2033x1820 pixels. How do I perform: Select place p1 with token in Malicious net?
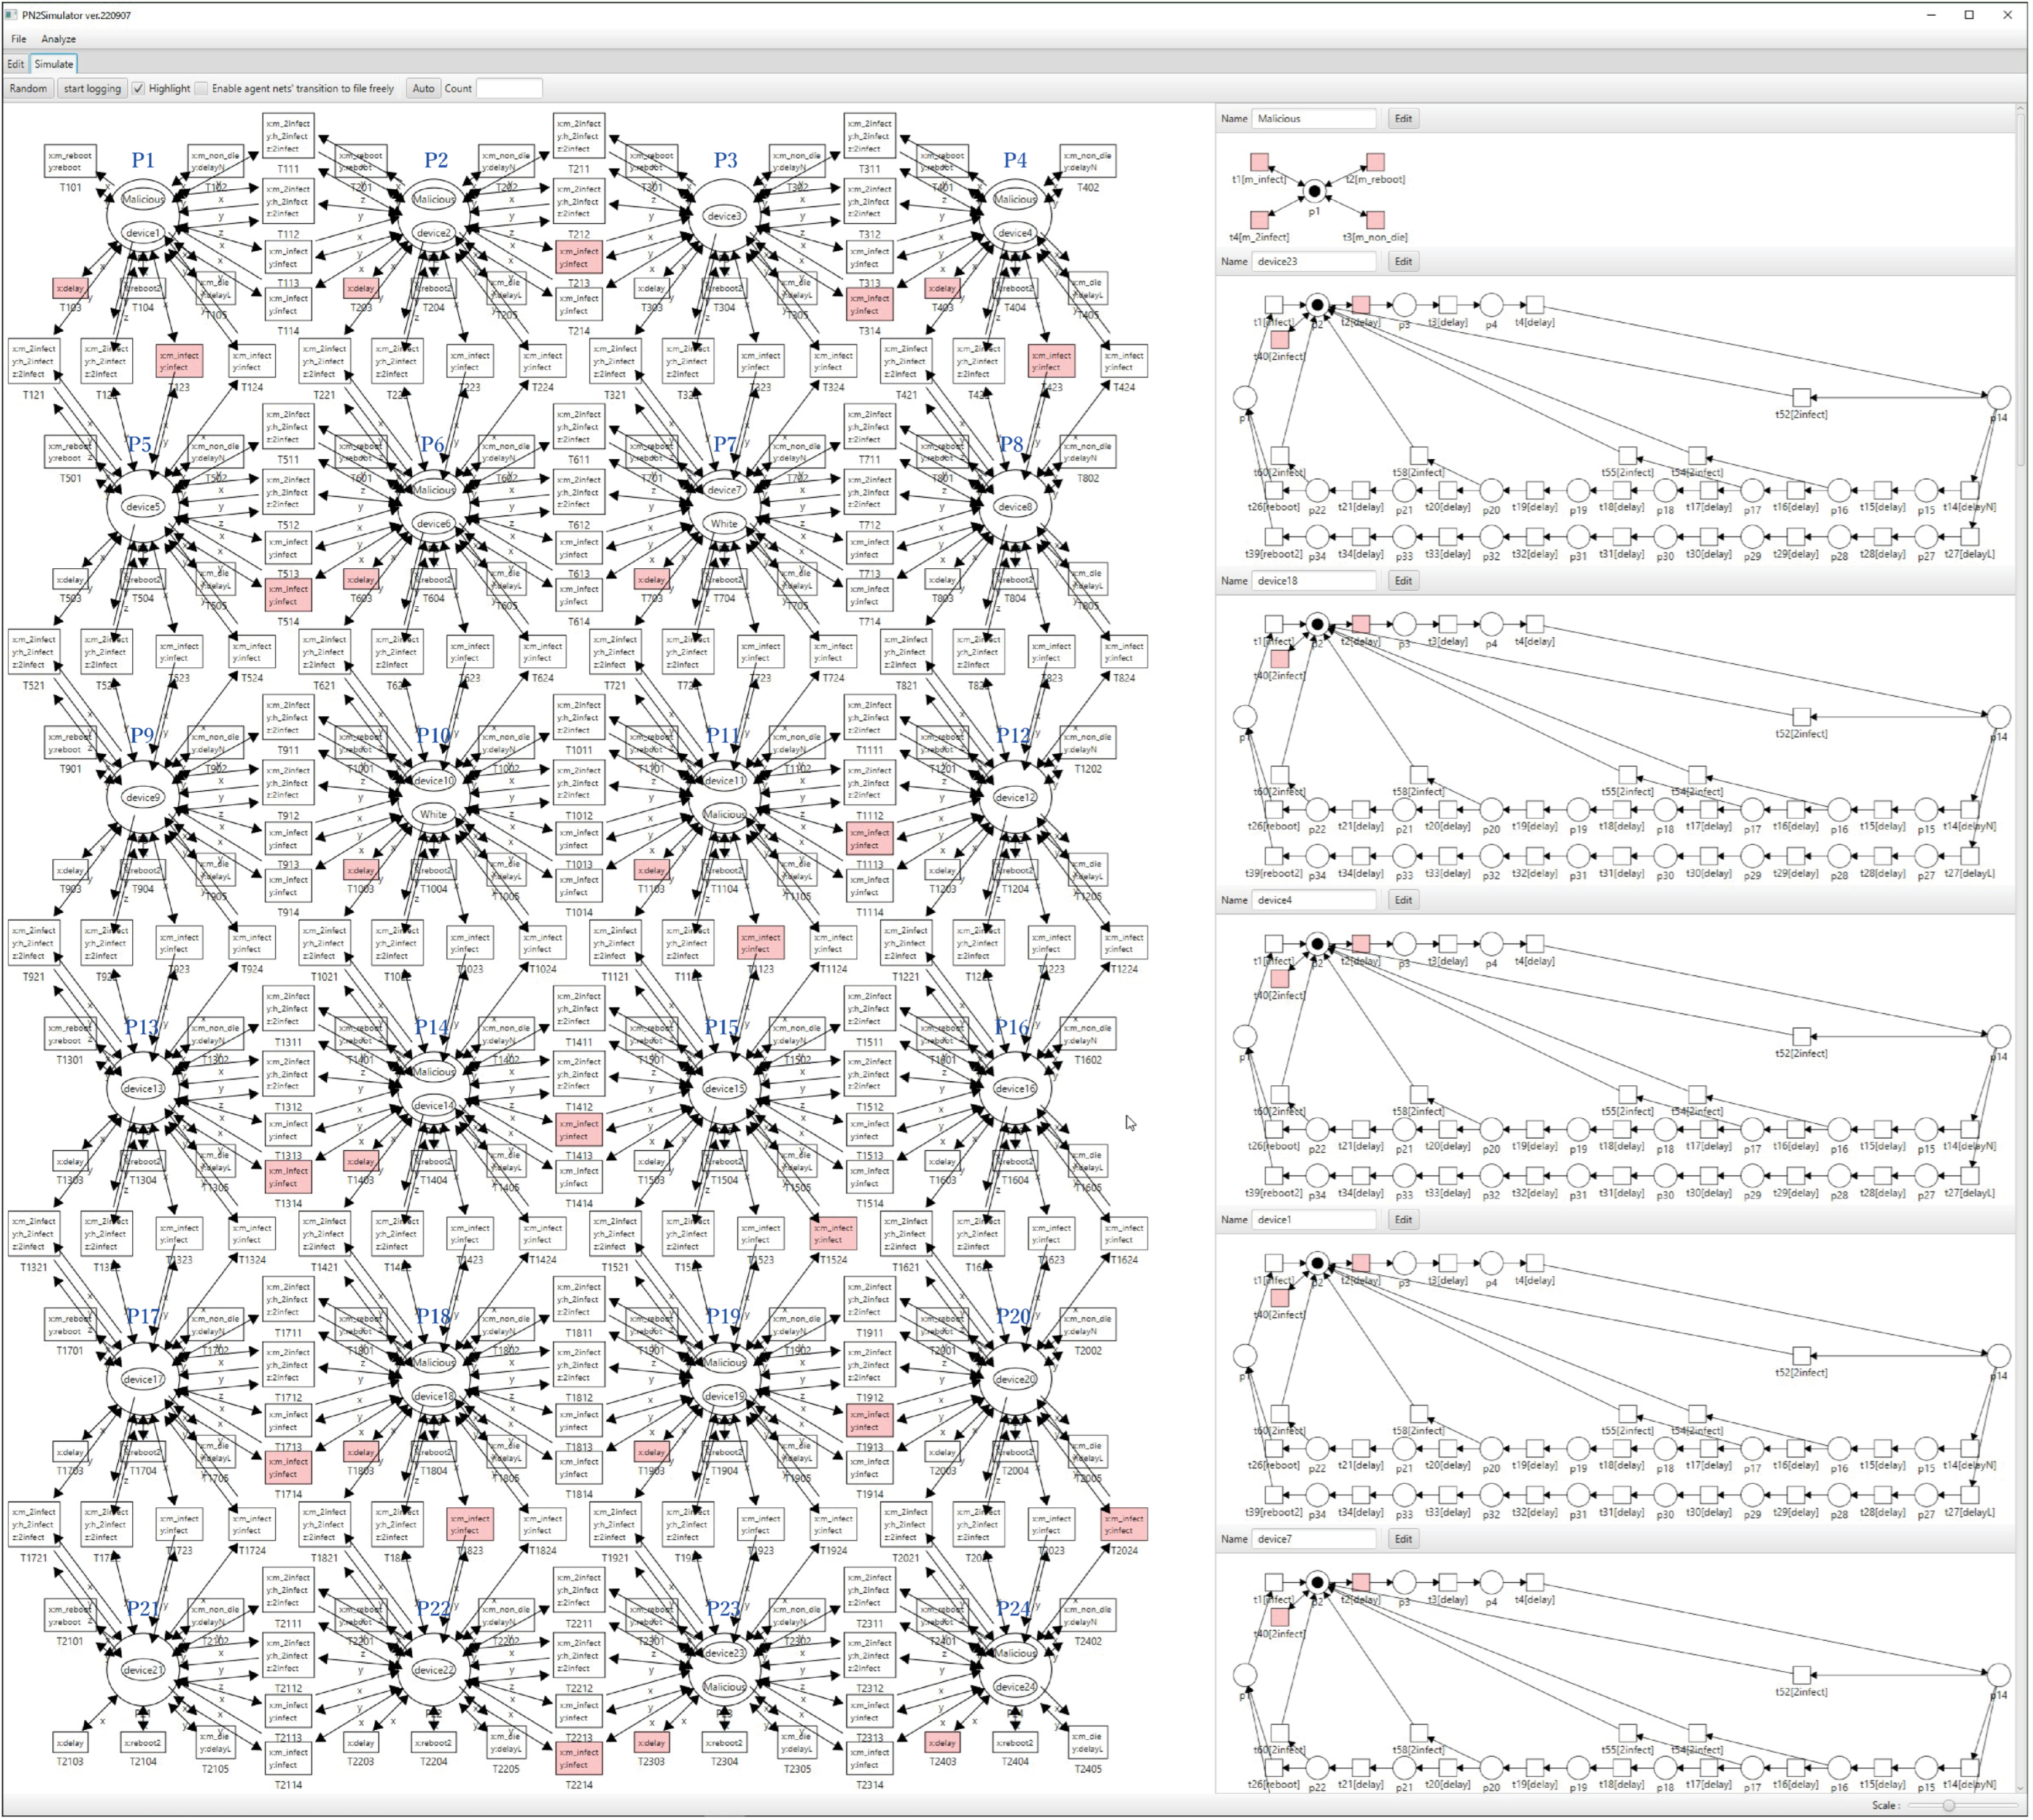click(x=1315, y=191)
